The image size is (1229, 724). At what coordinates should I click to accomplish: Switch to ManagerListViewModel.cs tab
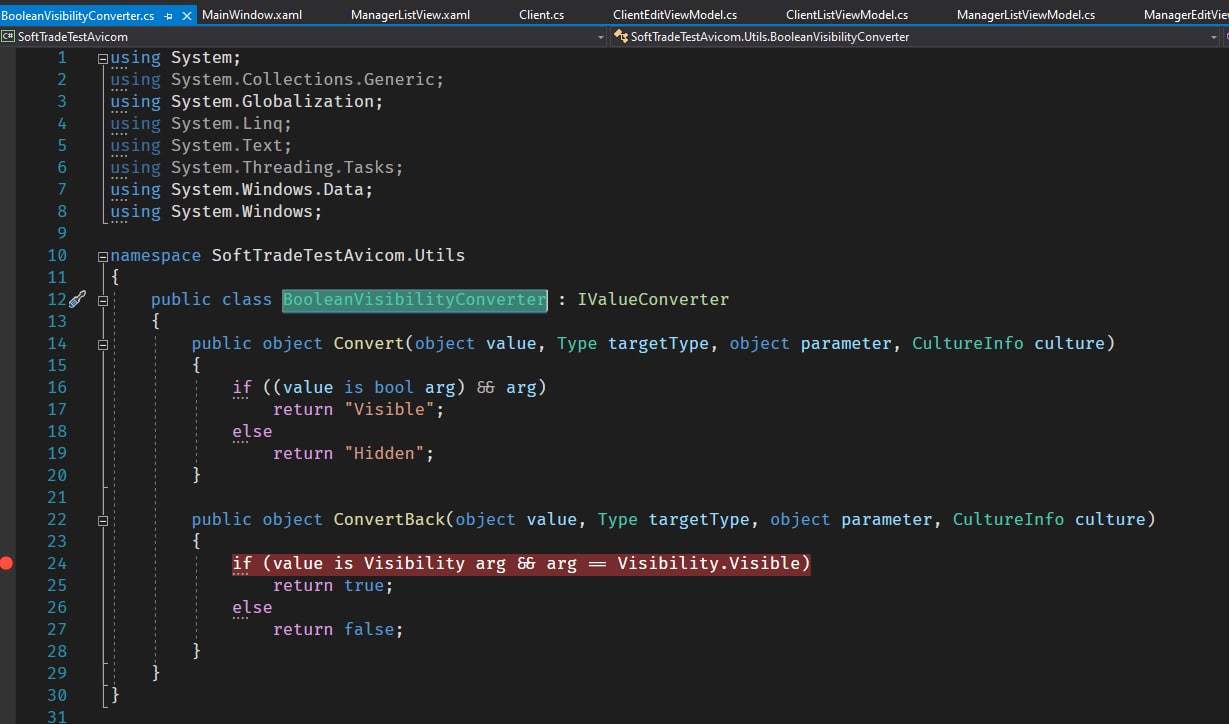(1026, 15)
